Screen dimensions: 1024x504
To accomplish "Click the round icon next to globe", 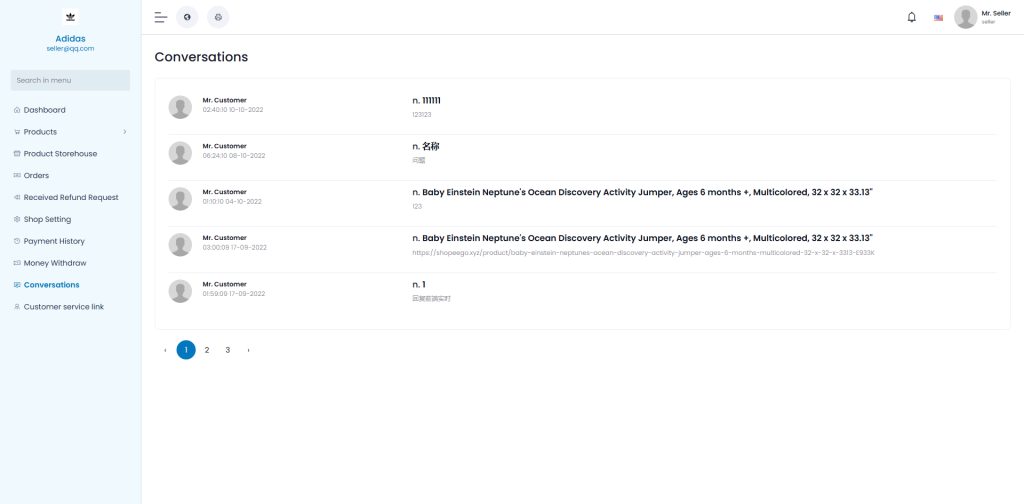I will (218, 17).
